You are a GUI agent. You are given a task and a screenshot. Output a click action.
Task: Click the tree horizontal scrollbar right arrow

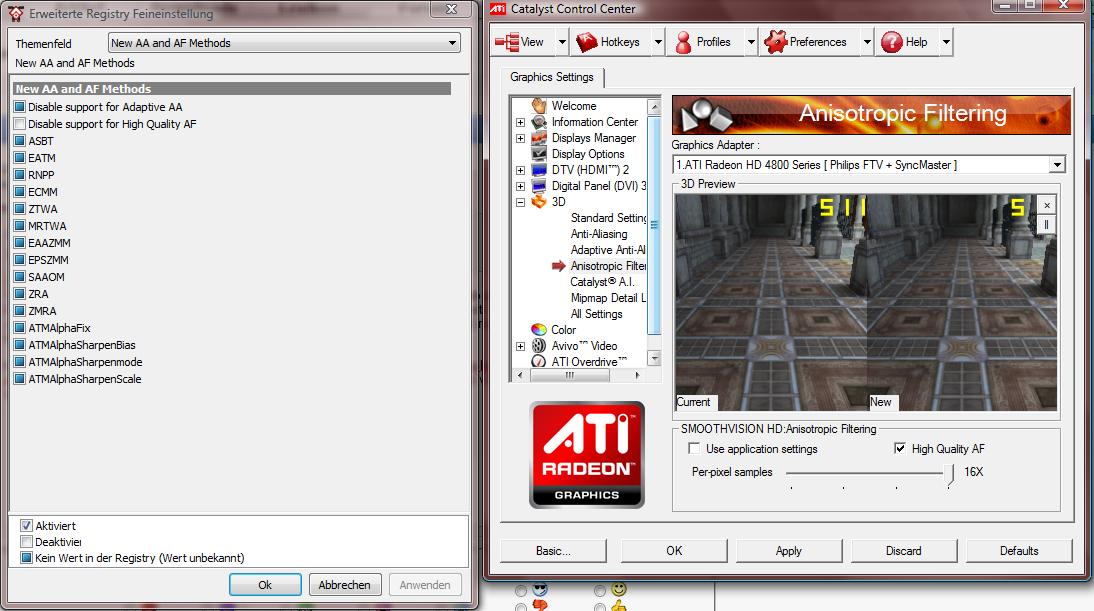[x=636, y=375]
